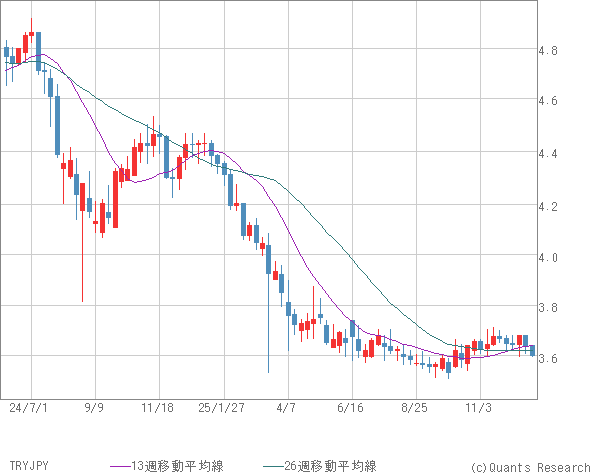
Task: Click the 24/7/1 date label
Action: coord(30,408)
